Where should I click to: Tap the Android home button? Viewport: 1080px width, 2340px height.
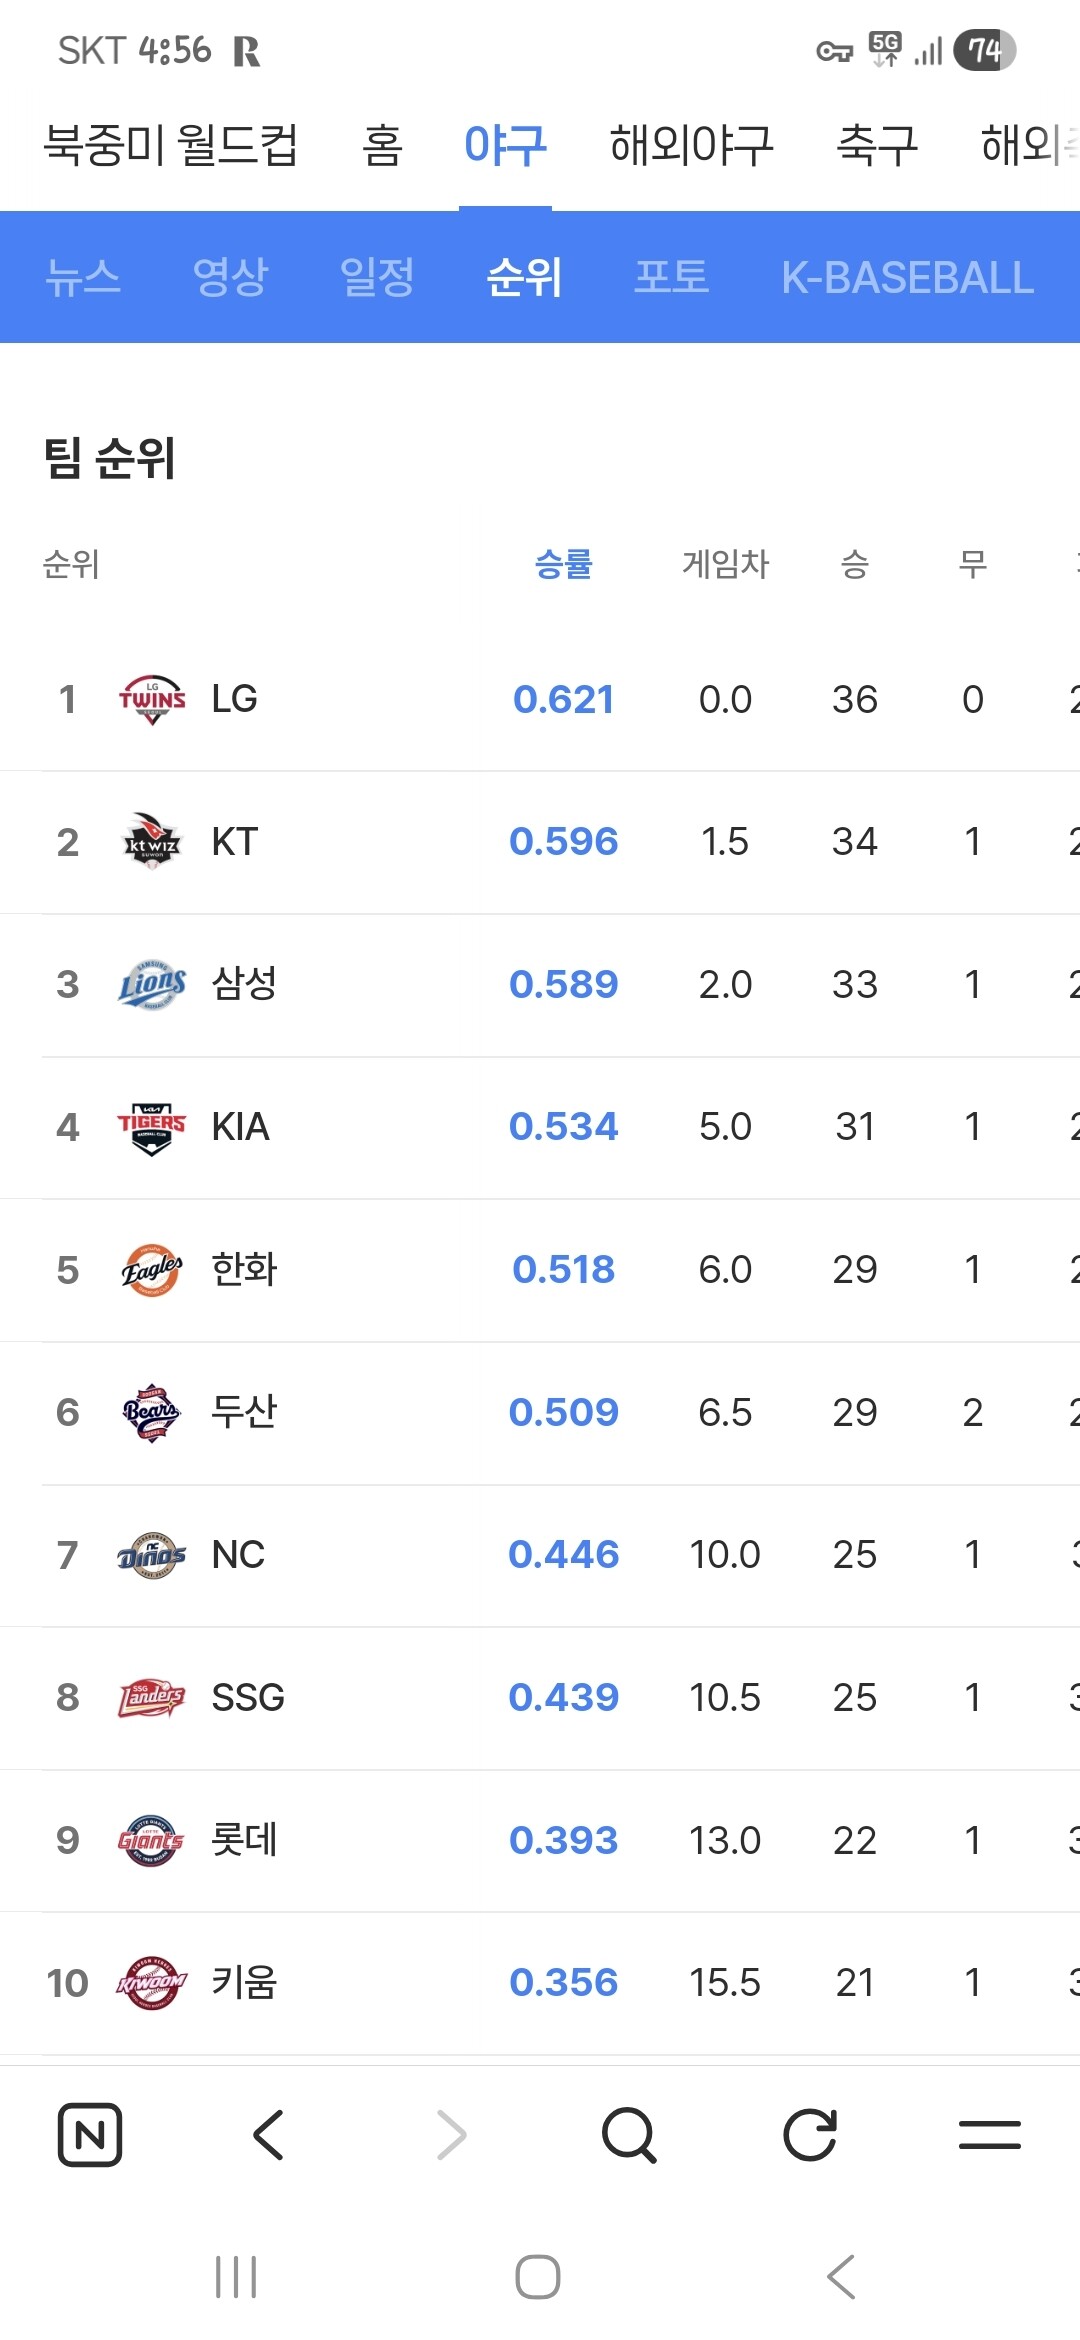538,2277
